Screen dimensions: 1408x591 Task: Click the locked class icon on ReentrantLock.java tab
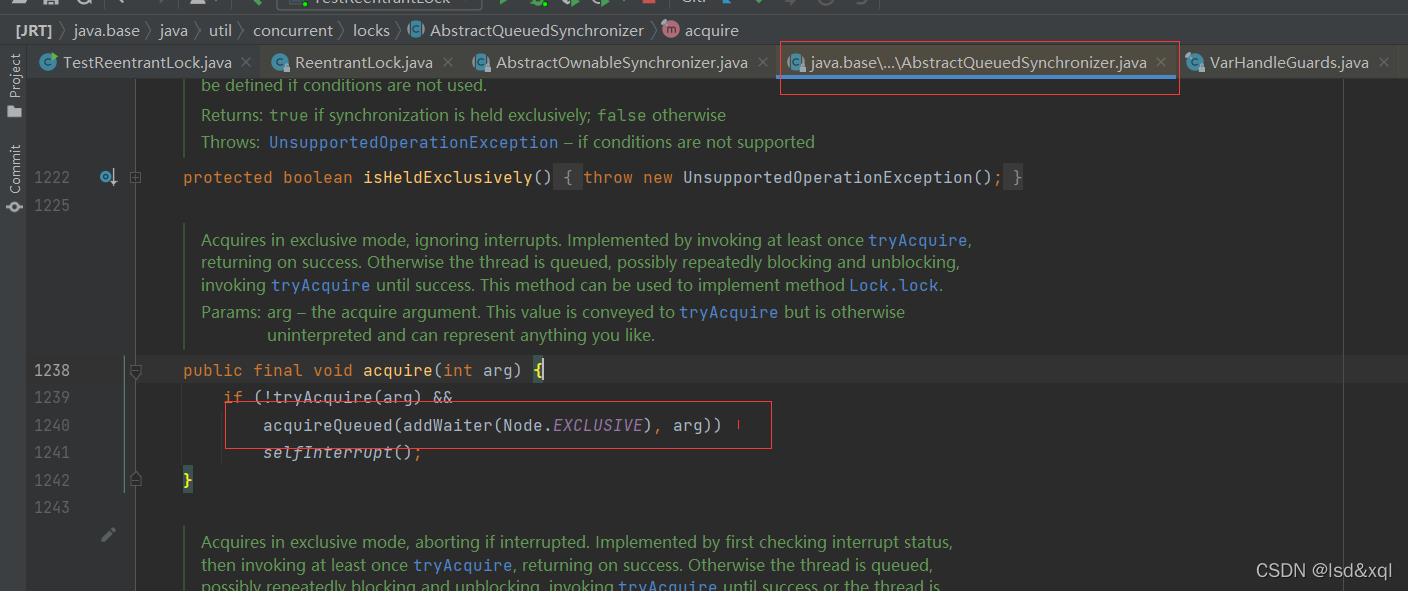point(280,62)
